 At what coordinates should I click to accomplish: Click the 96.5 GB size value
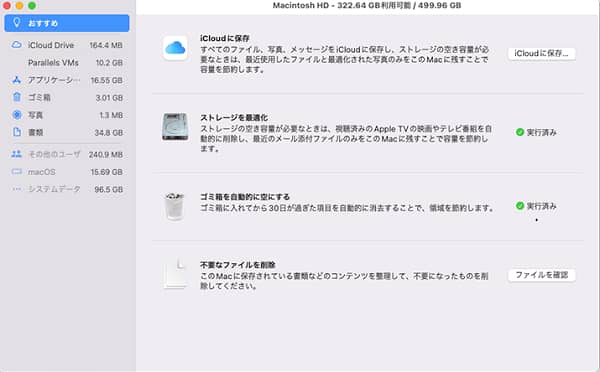[109, 189]
